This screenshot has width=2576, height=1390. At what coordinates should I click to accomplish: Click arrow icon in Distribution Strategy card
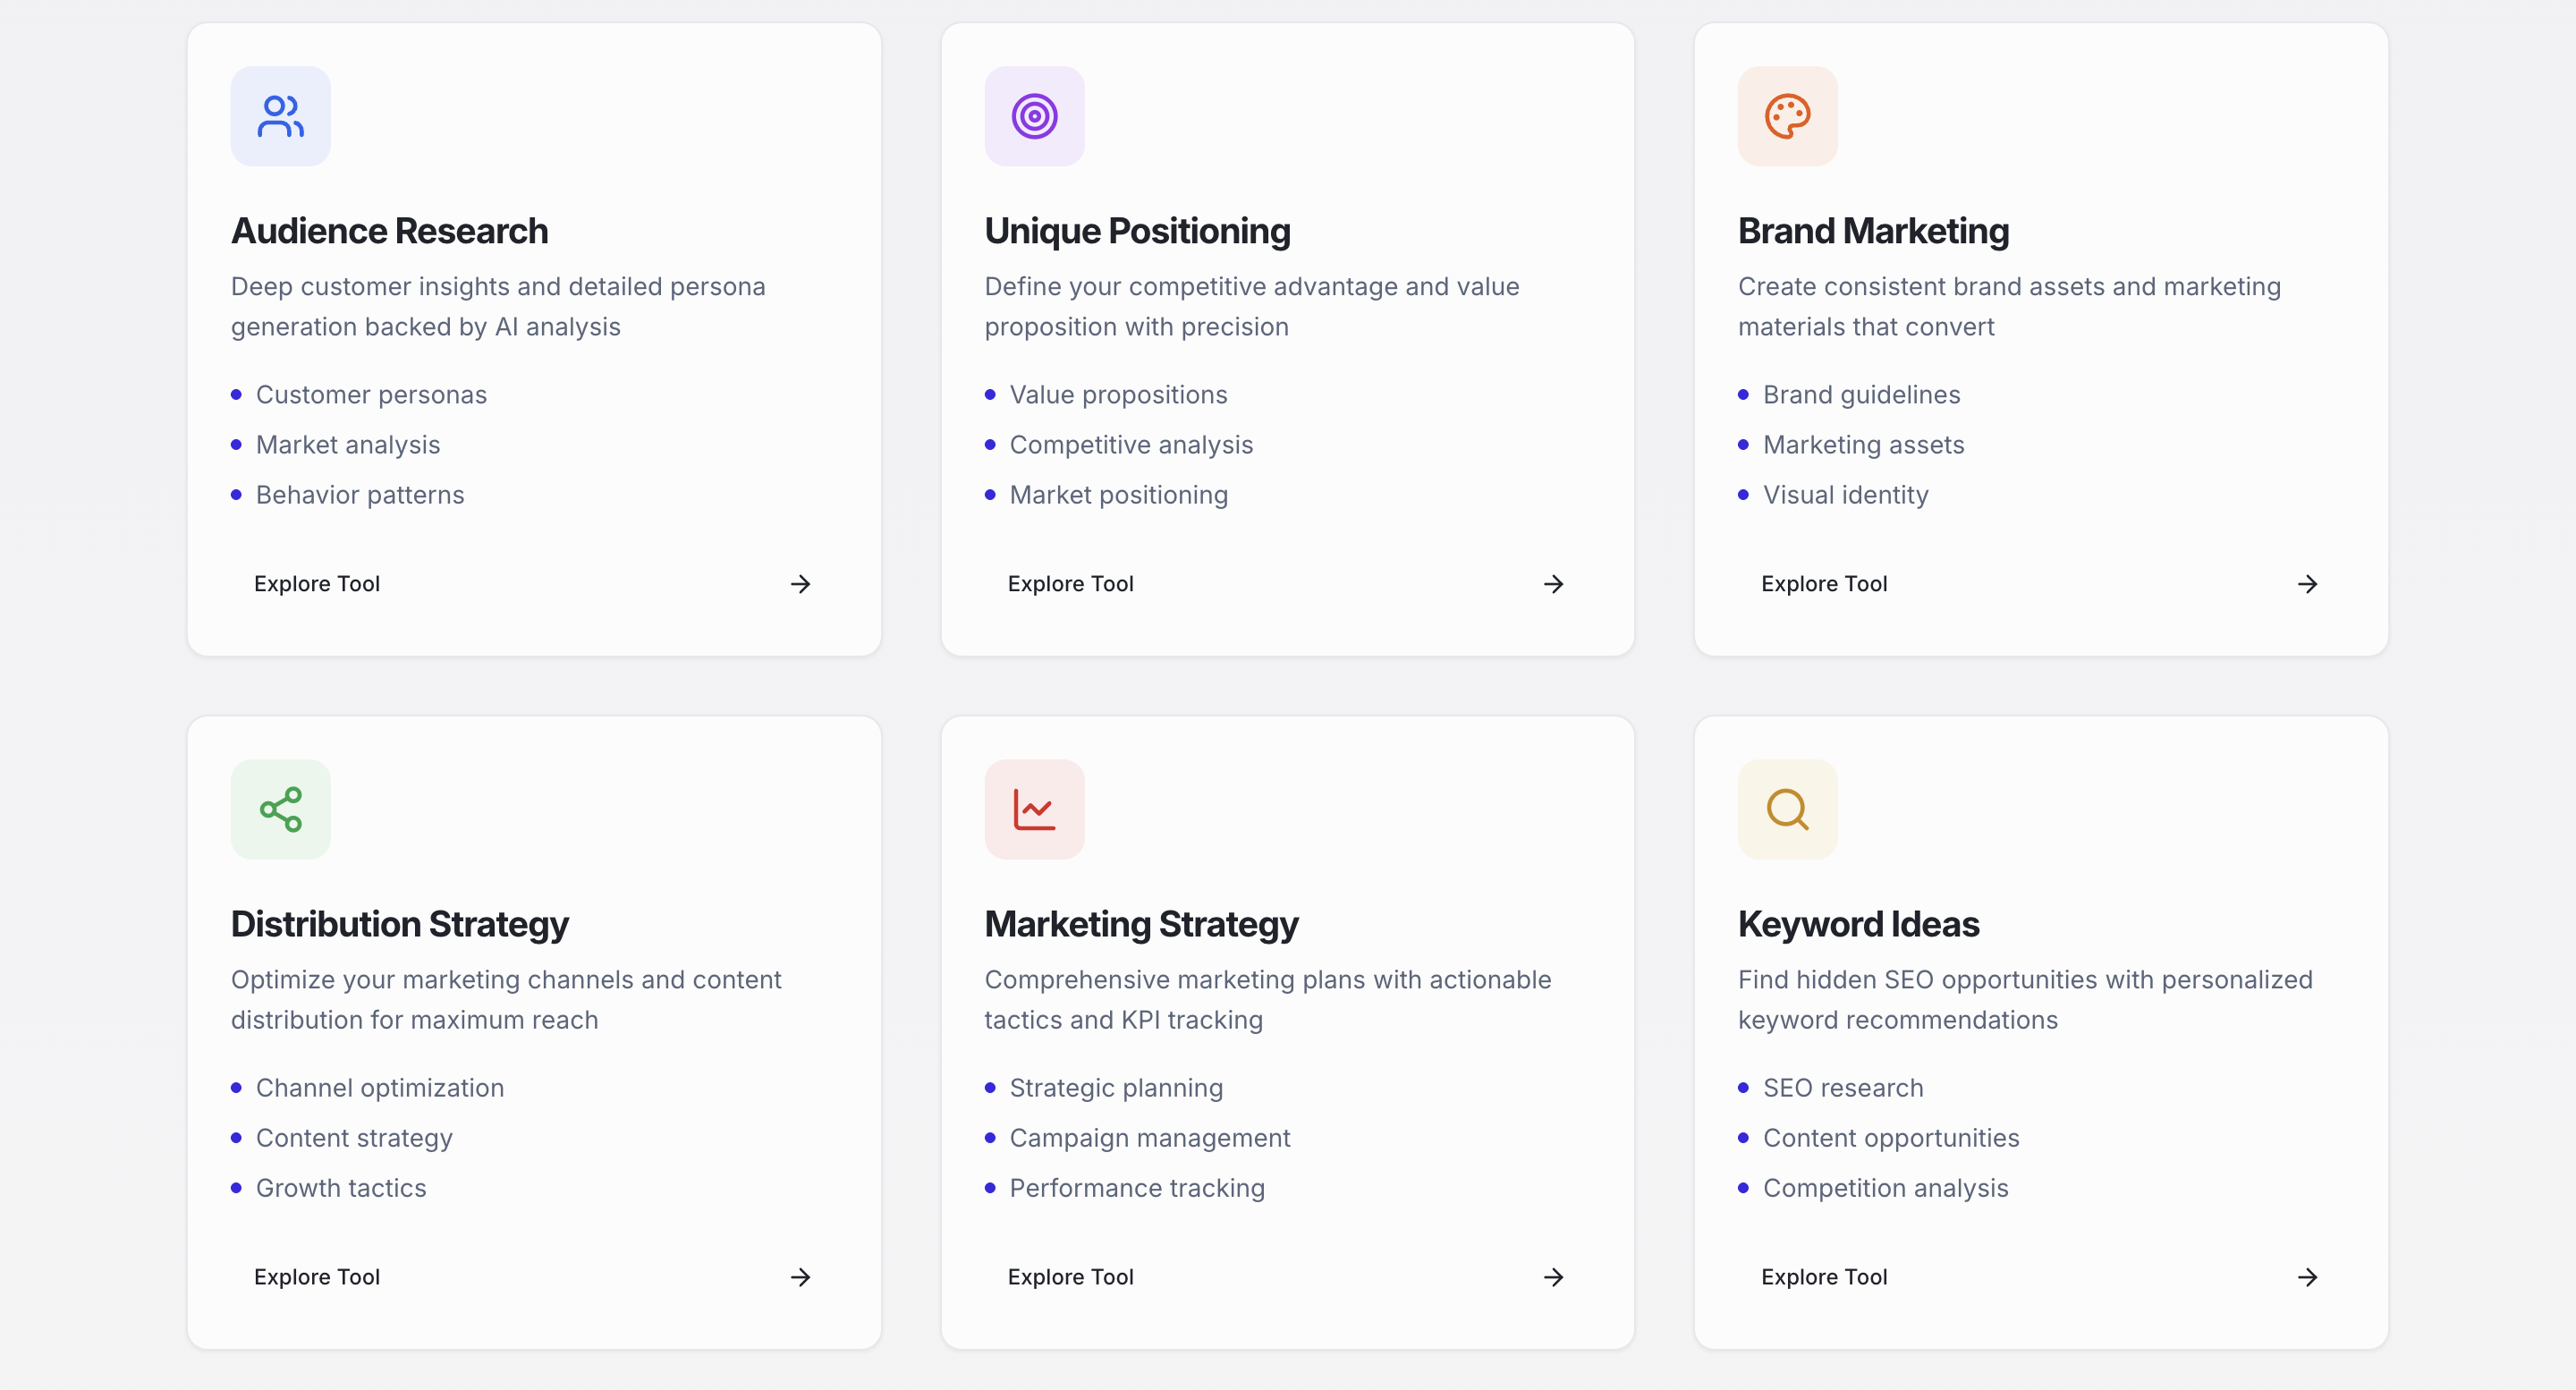(x=800, y=1277)
